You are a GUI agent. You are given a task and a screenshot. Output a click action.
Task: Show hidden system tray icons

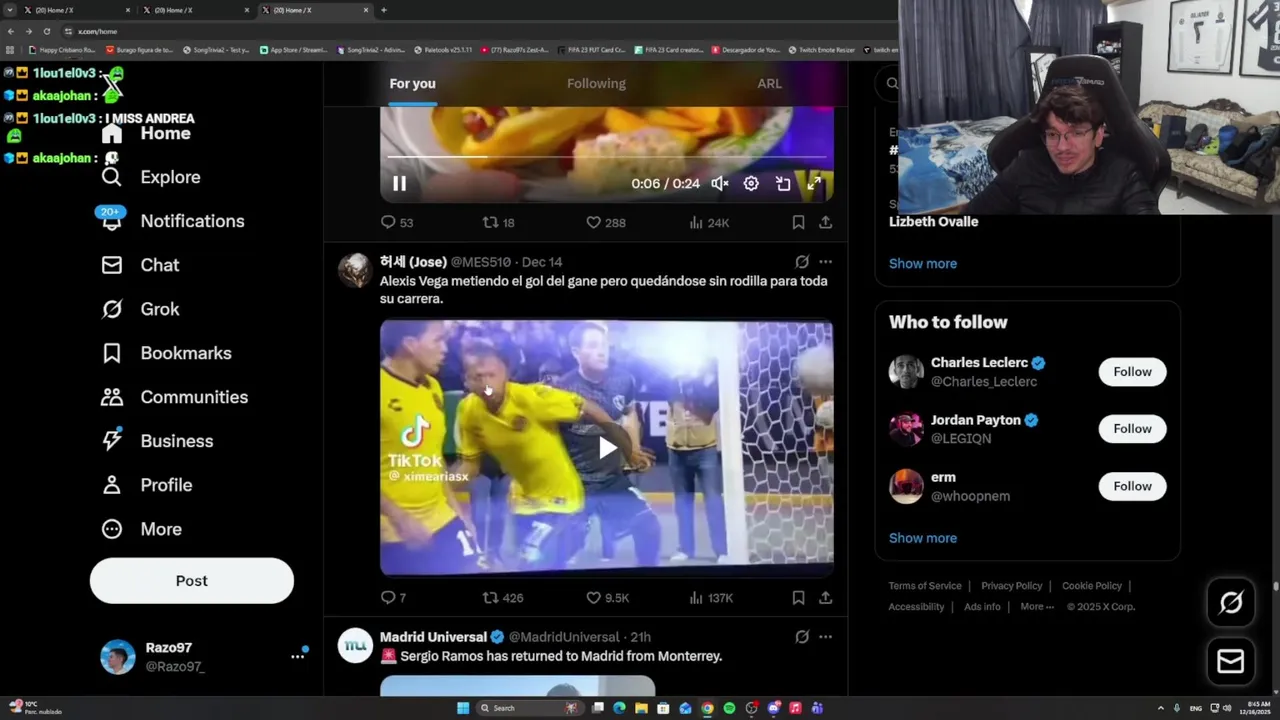1161,708
